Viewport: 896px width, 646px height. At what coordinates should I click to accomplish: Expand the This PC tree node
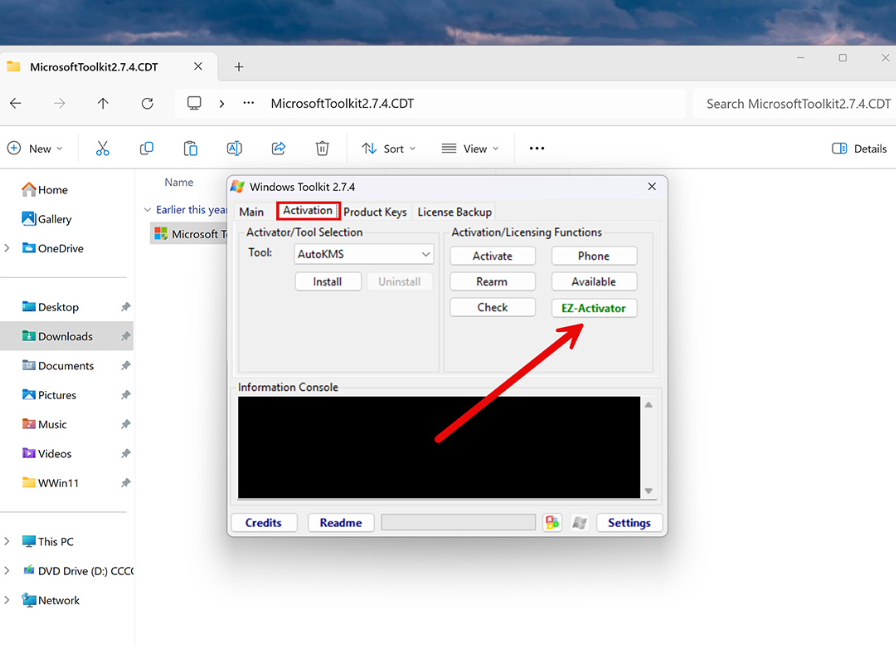tap(8, 542)
